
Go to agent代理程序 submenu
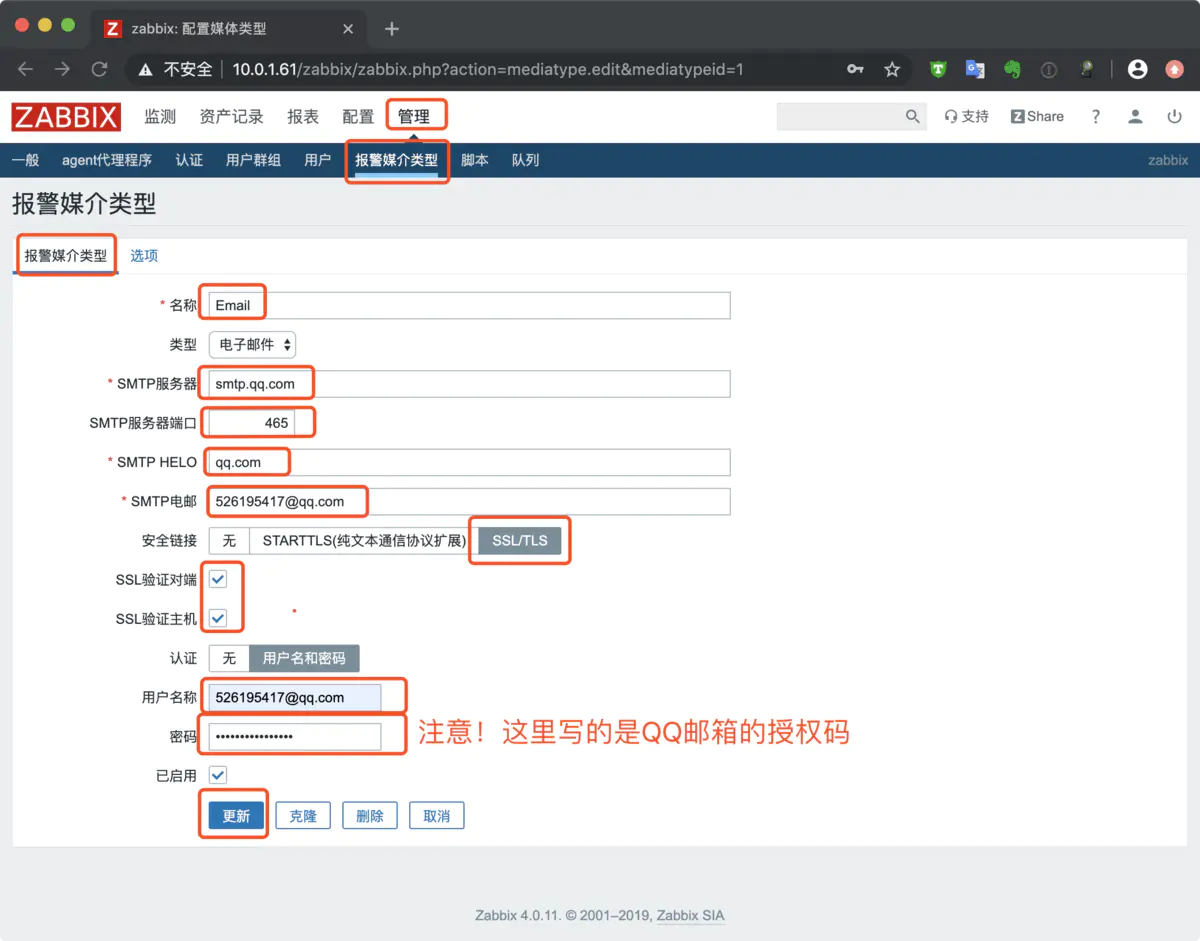pyautogui.click(x=107, y=160)
